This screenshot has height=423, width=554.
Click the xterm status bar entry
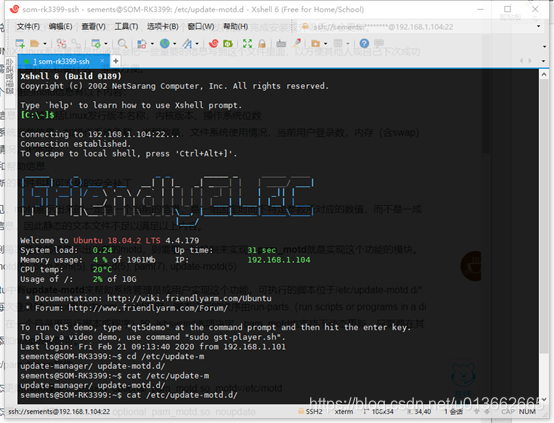click(x=344, y=411)
